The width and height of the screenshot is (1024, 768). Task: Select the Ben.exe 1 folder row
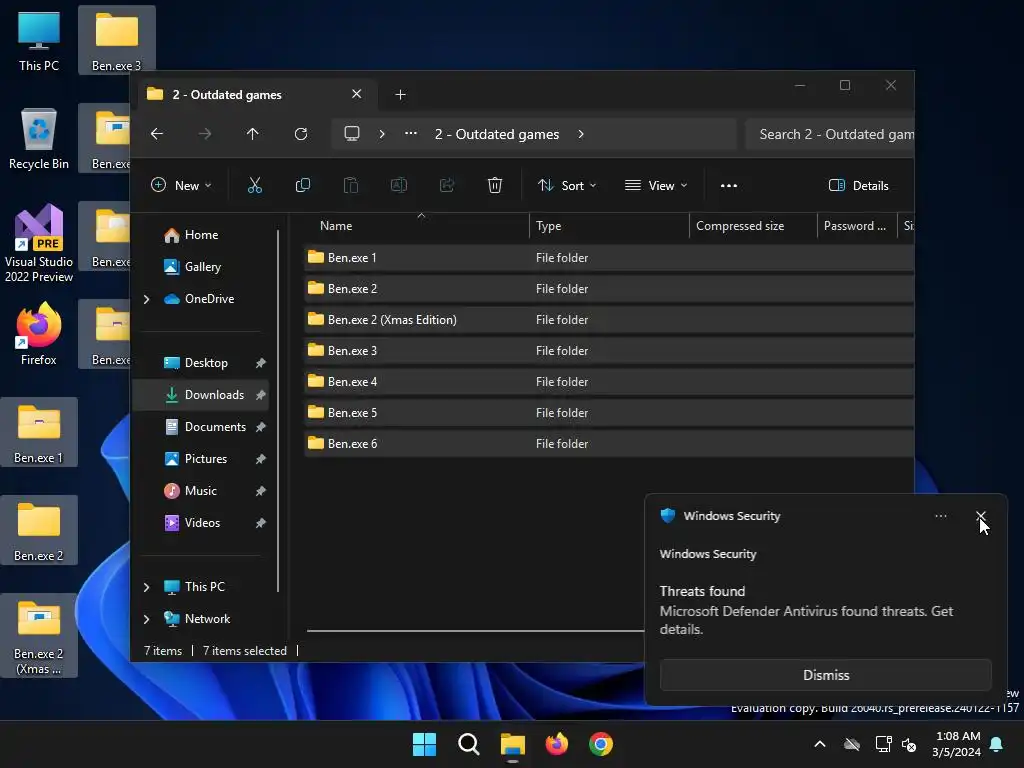tap(609, 258)
